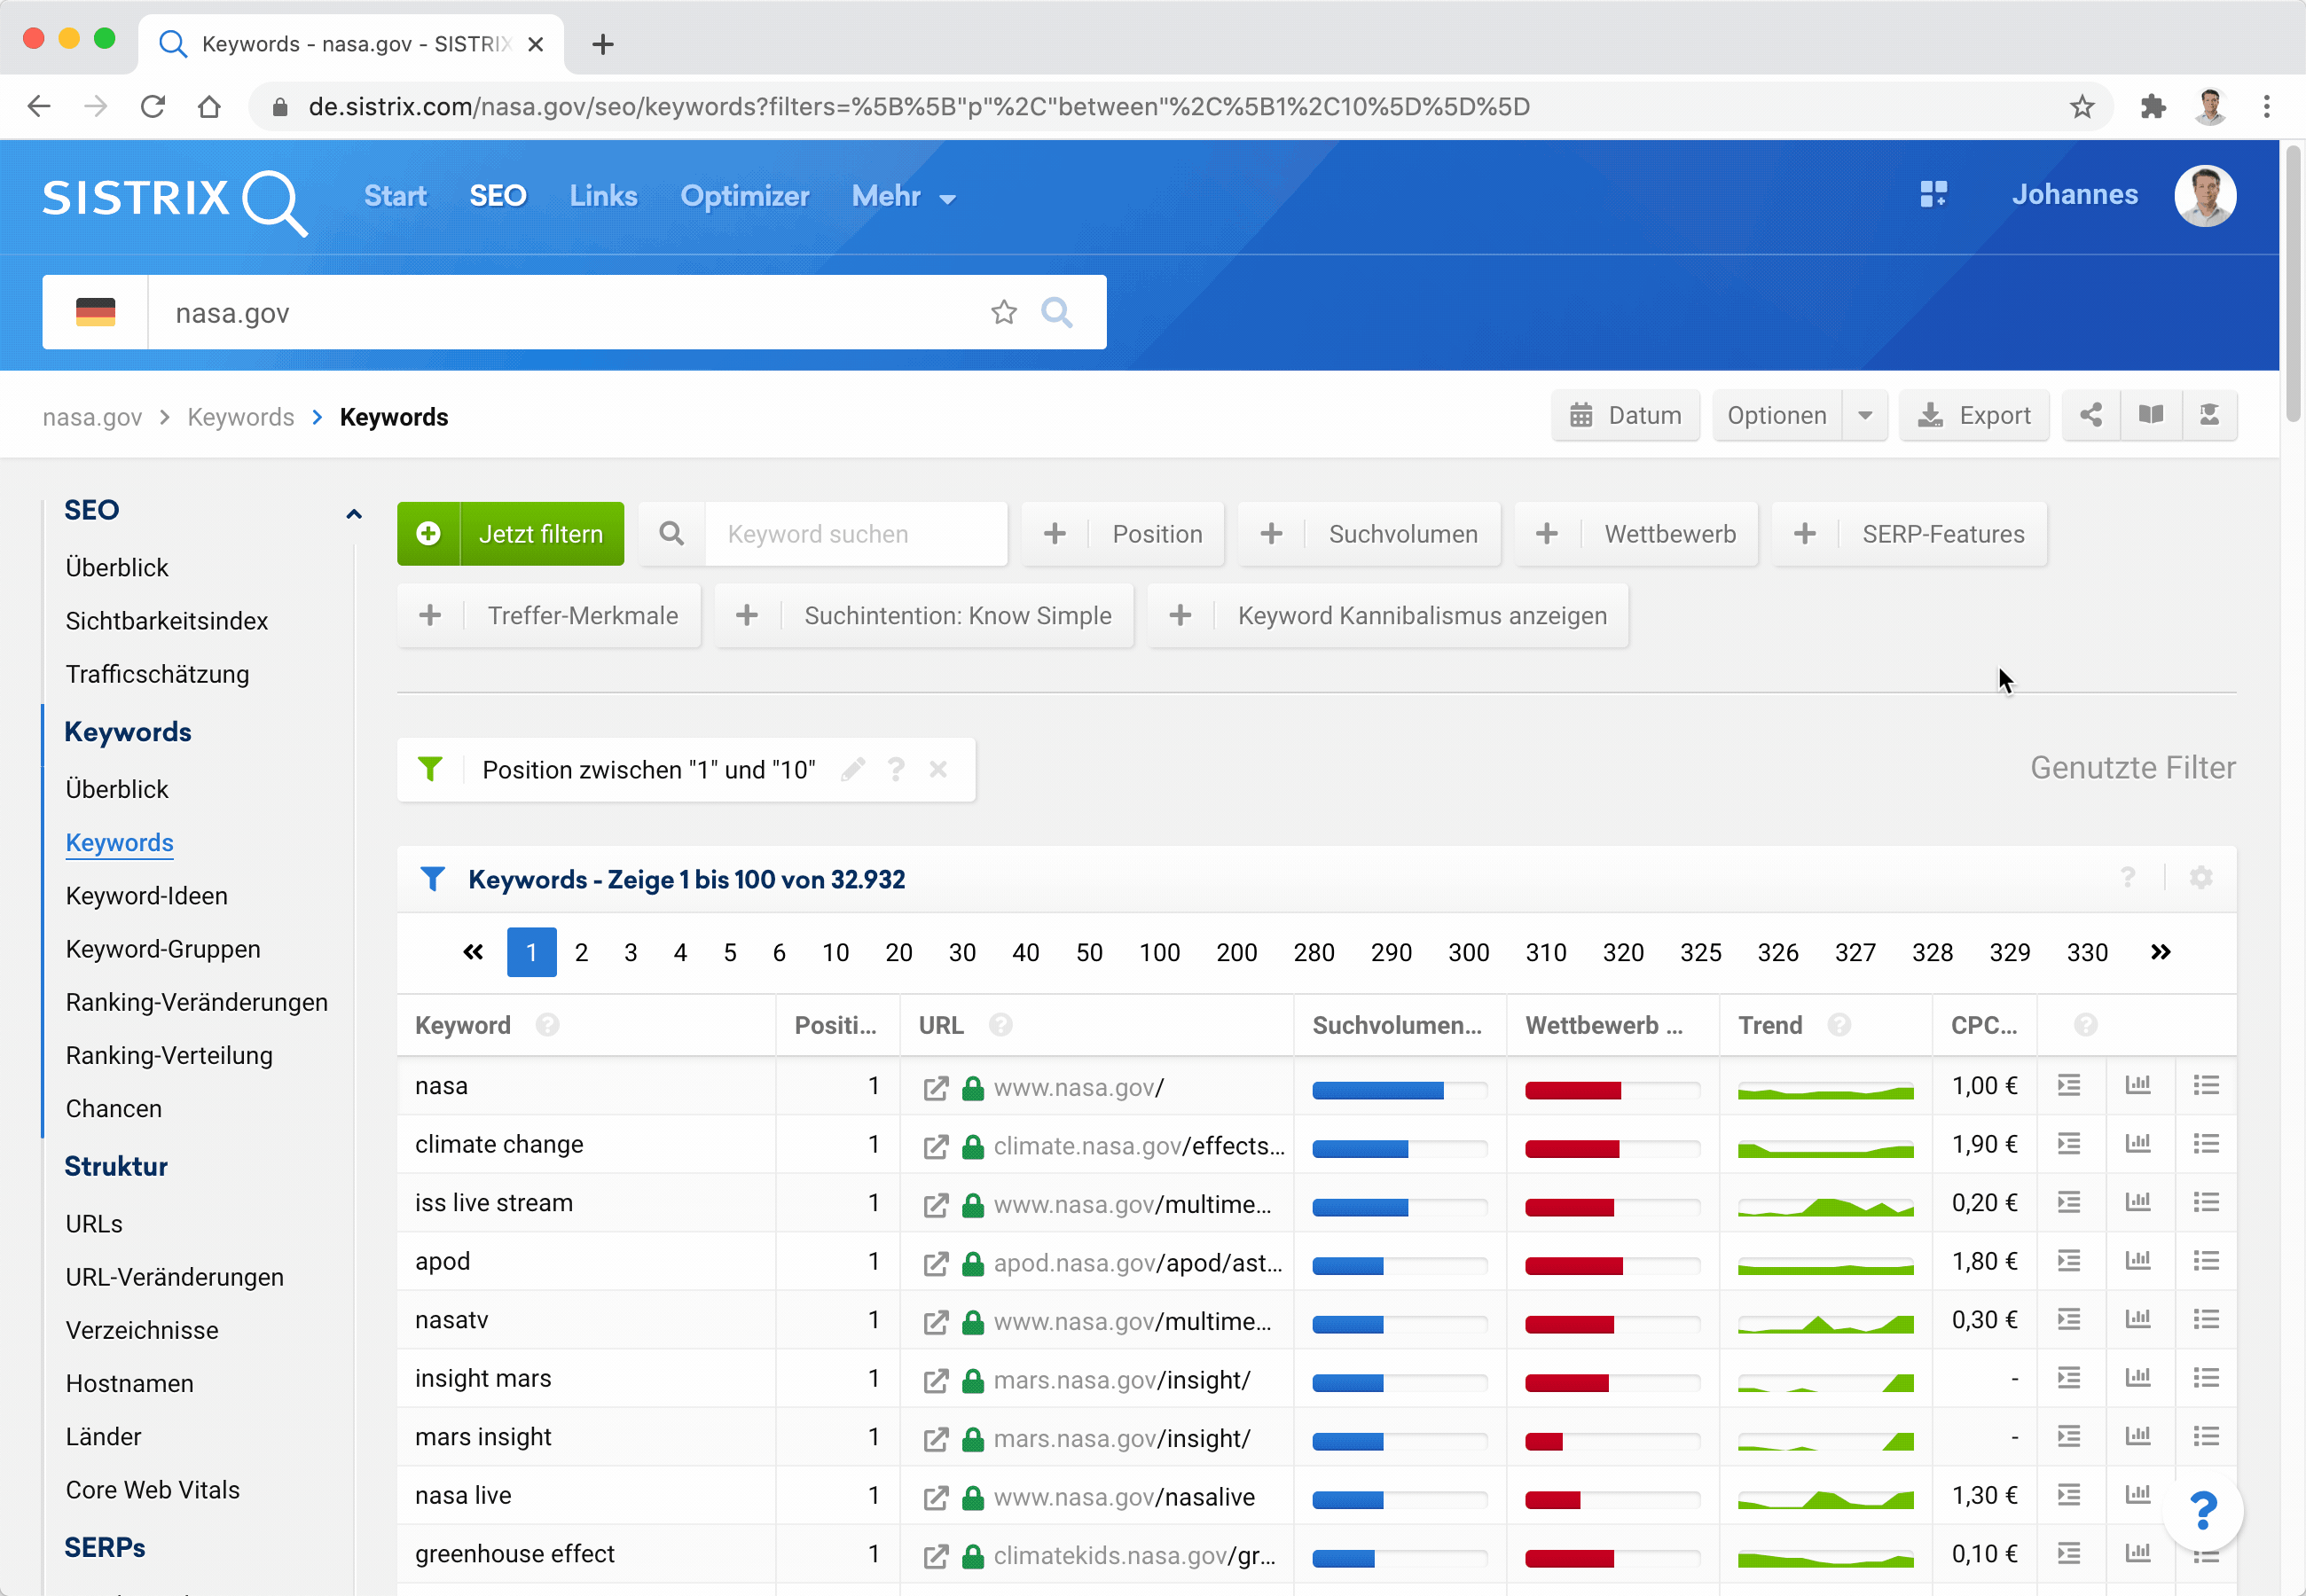This screenshot has height=1596, width=2306.
Task: Open Ranking-Veränderungen in the sidebar
Action: click(x=196, y=1002)
